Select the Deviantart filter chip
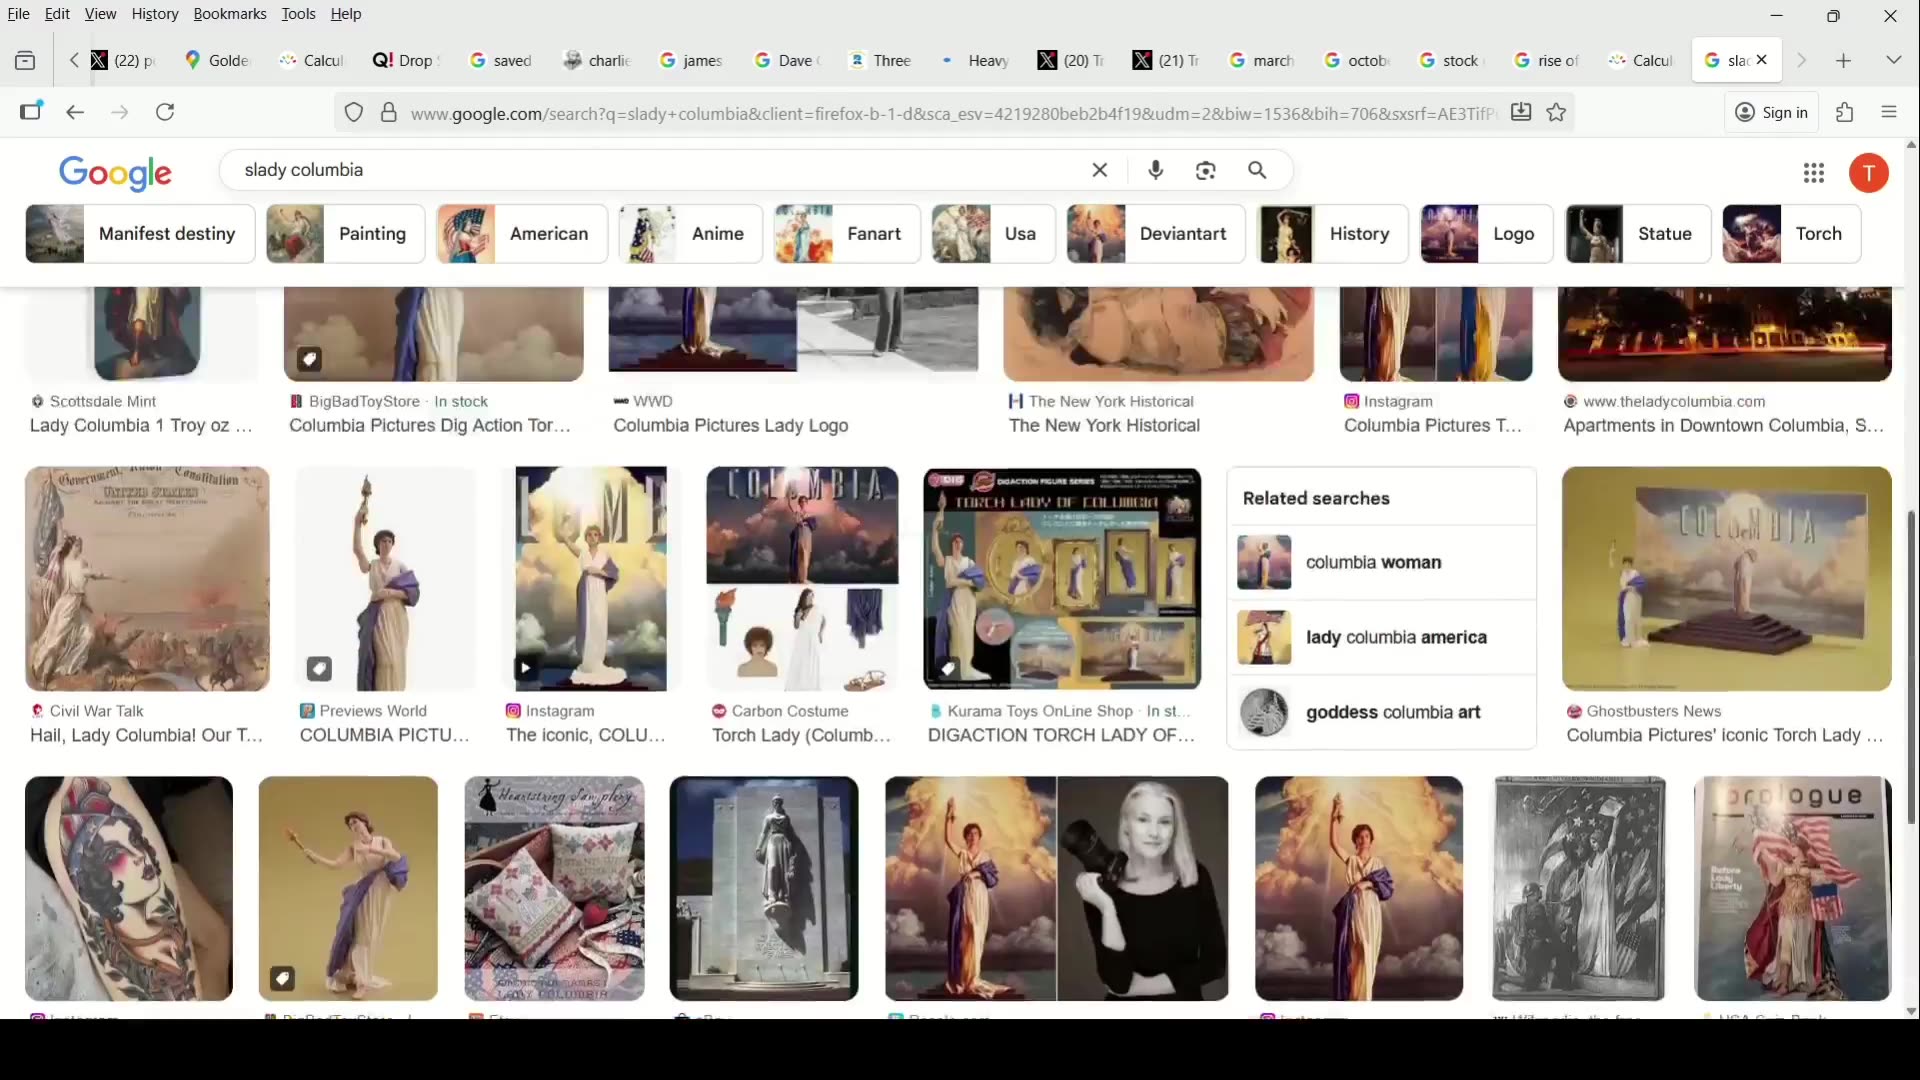The height and width of the screenshot is (1080, 1920). click(1156, 234)
